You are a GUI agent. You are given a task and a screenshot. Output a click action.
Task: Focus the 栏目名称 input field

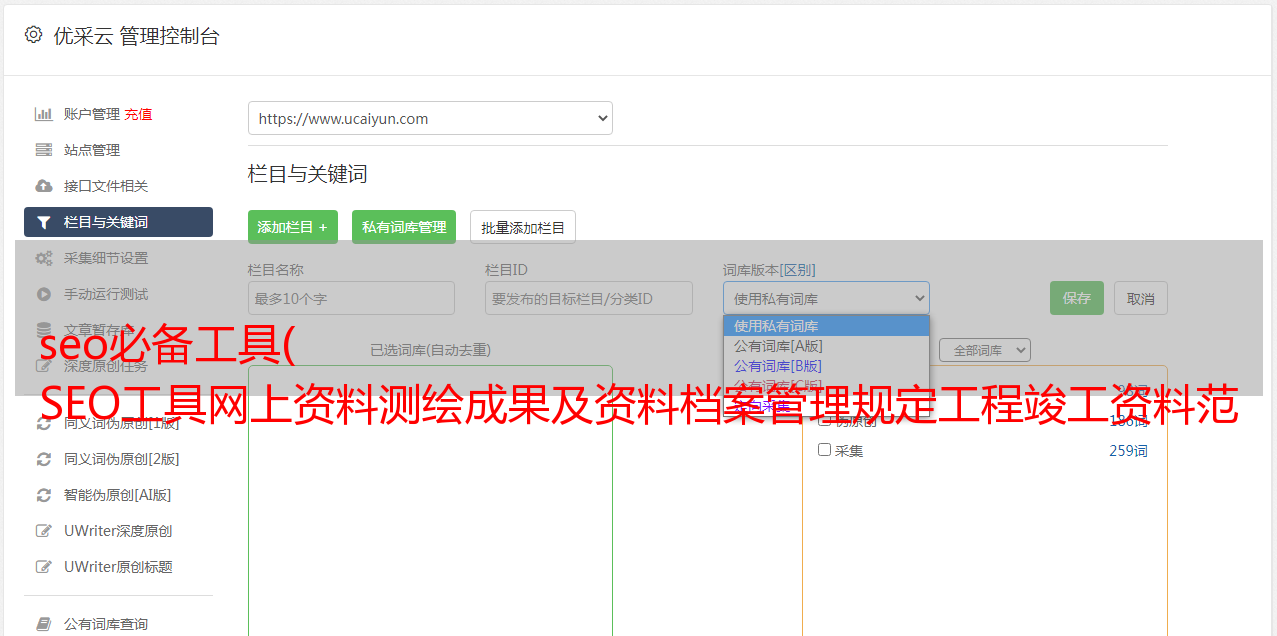351,298
